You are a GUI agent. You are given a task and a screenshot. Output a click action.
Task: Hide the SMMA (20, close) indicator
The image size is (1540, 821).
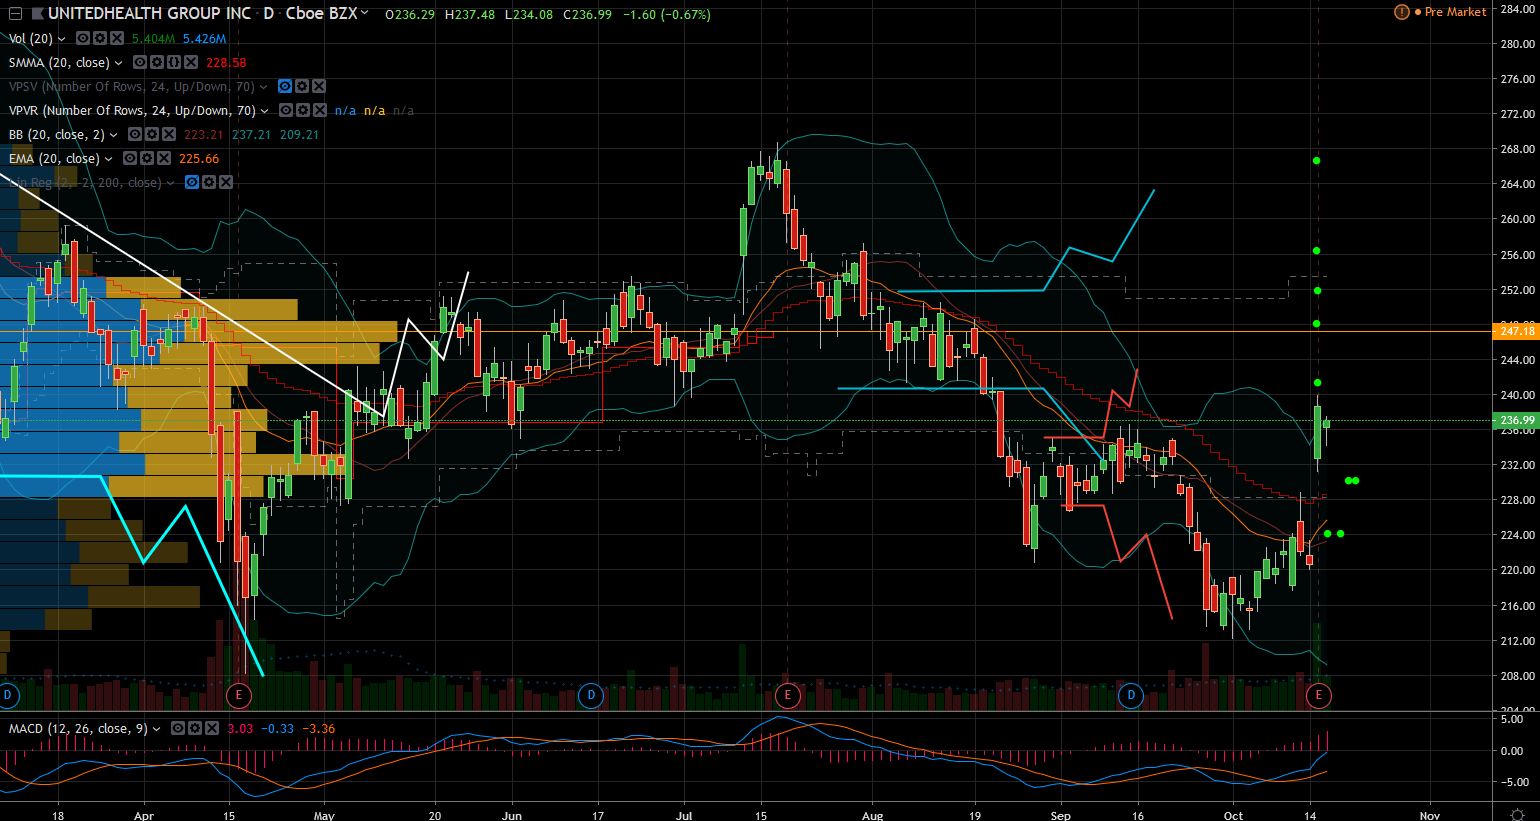pos(141,62)
